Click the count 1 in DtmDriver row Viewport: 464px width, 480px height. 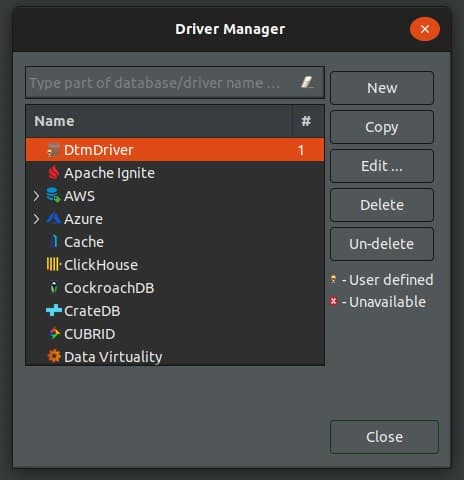(301, 150)
